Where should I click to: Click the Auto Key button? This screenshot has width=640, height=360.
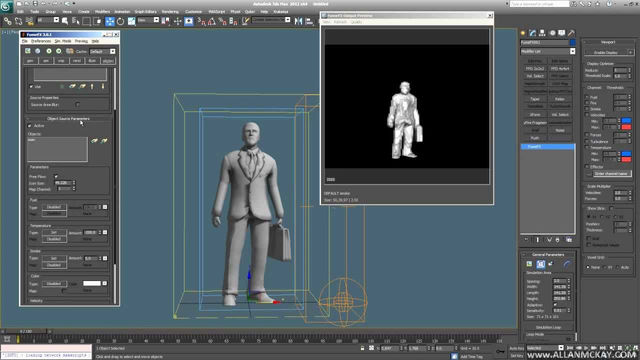point(516,348)
